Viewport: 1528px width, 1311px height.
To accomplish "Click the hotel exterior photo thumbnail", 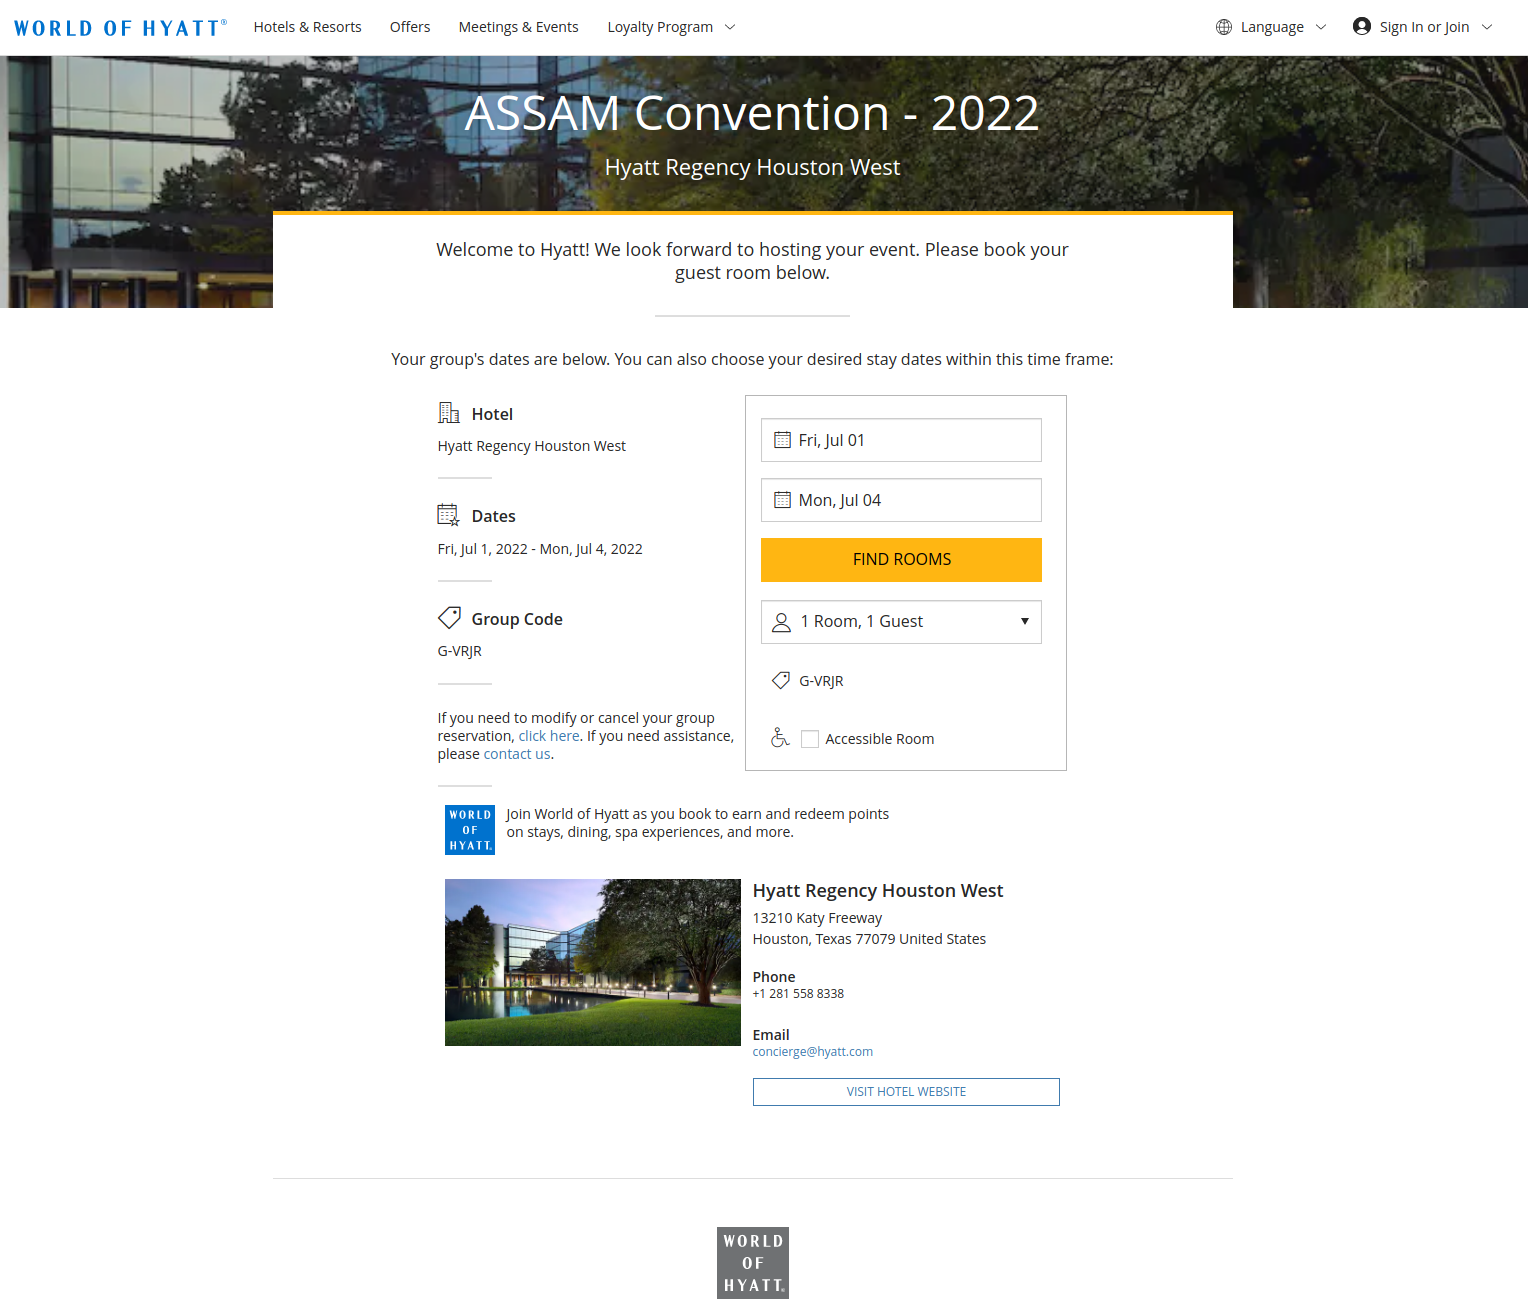I will click(593, 962).
